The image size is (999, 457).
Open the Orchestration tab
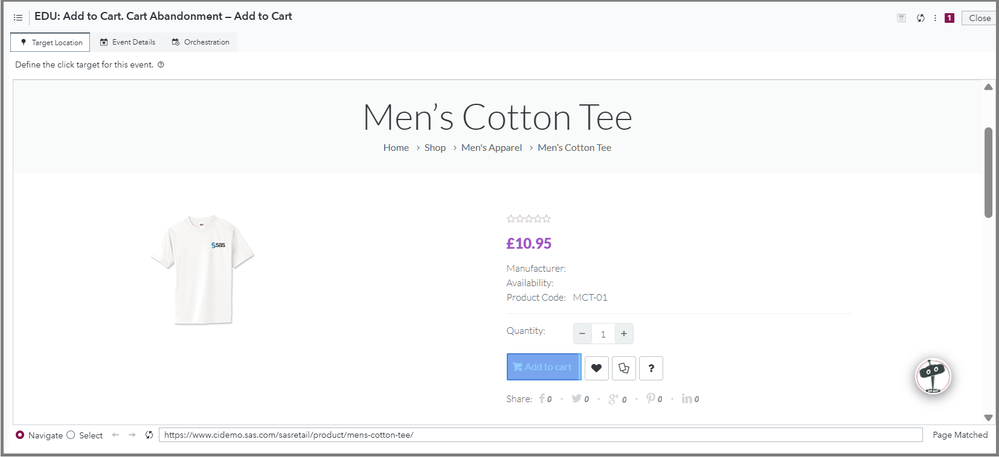(x=200, y=42)
